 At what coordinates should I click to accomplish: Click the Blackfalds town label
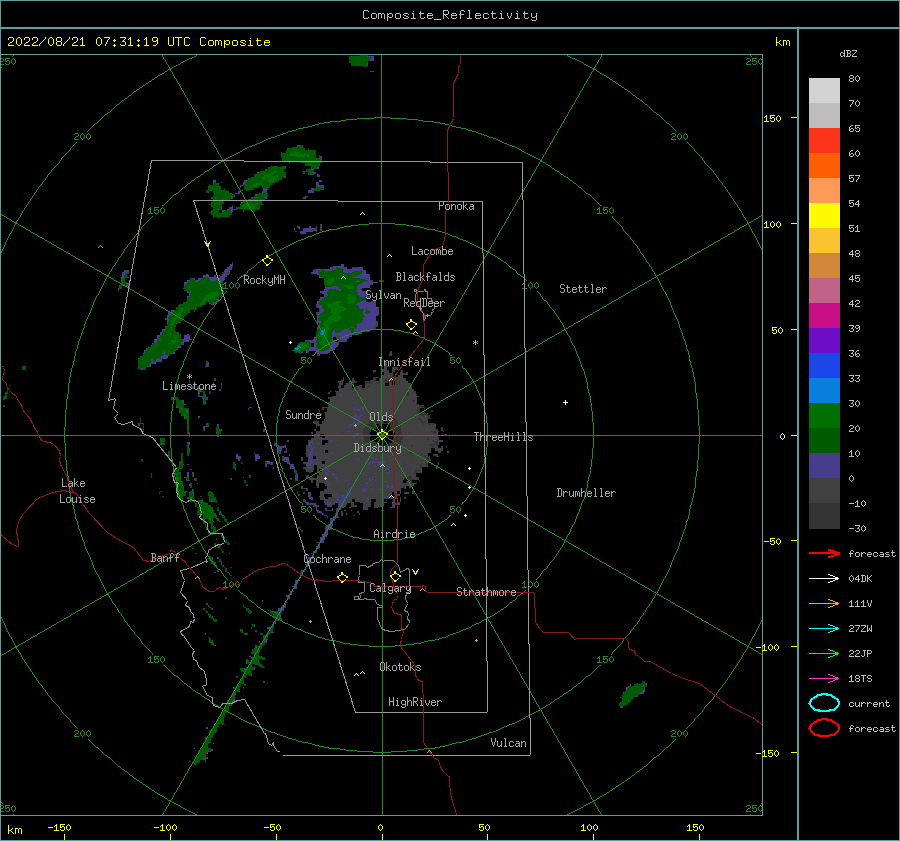point(425,277)
